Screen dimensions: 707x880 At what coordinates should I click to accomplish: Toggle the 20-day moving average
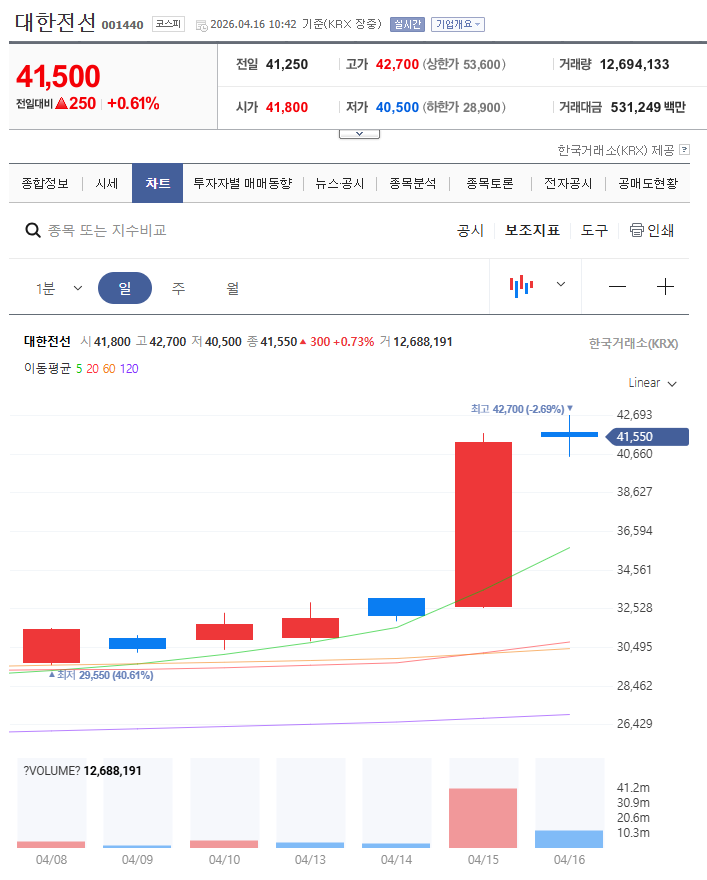tap(93, 369)
